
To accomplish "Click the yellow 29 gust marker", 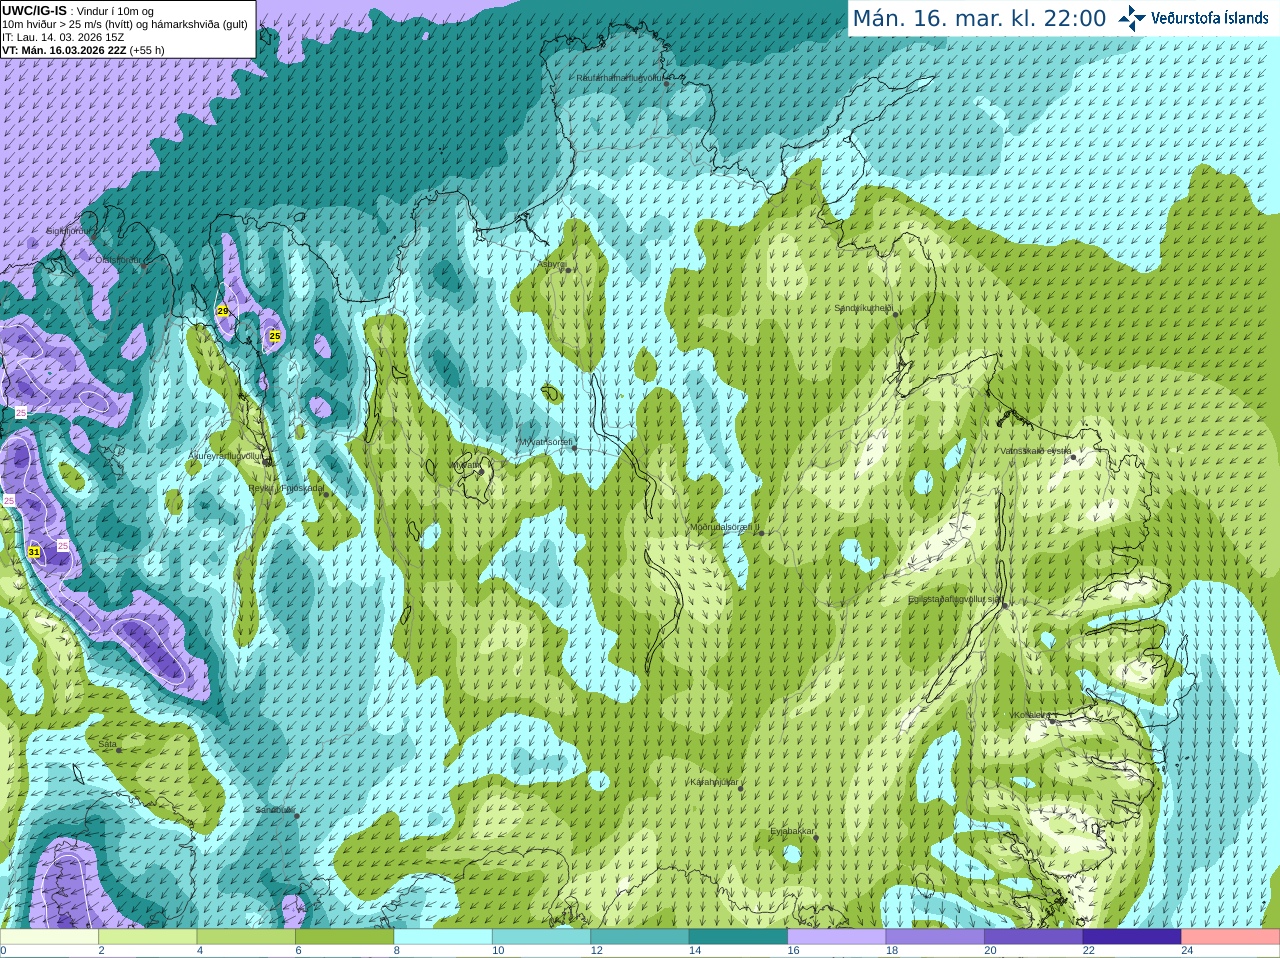I will point(223,312).
